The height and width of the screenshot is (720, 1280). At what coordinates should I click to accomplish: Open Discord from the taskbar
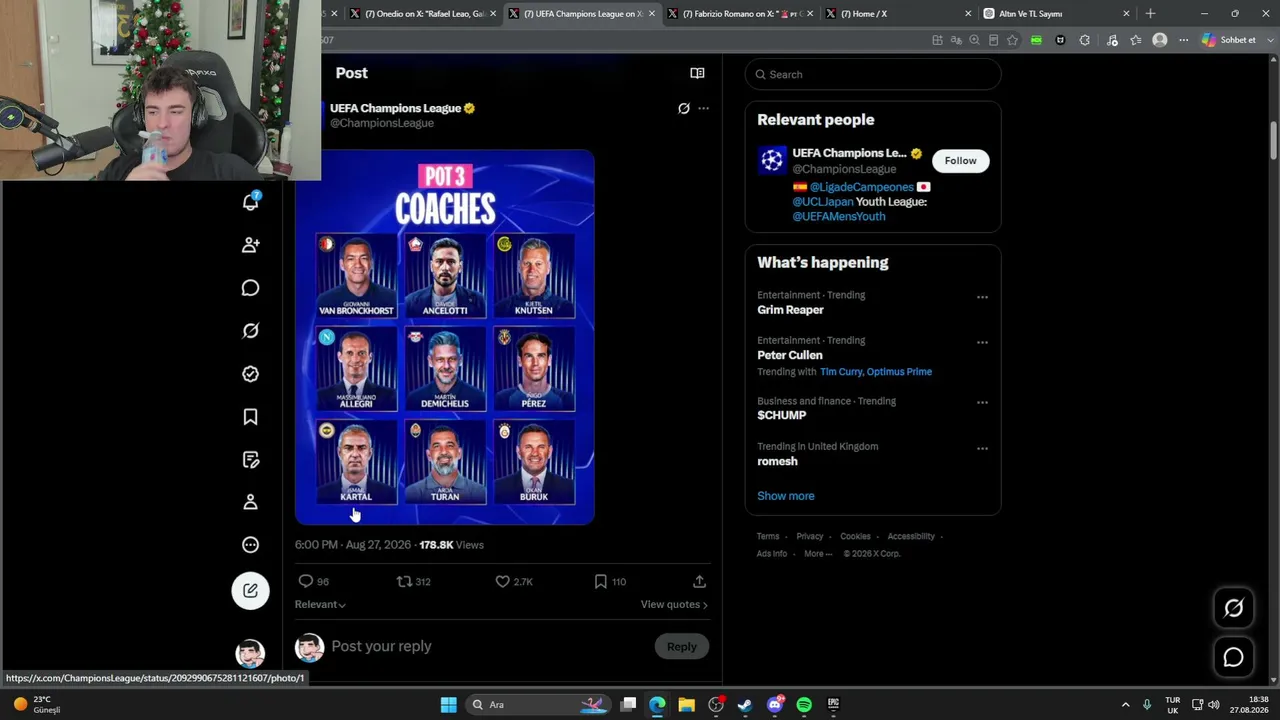(775, 705)
